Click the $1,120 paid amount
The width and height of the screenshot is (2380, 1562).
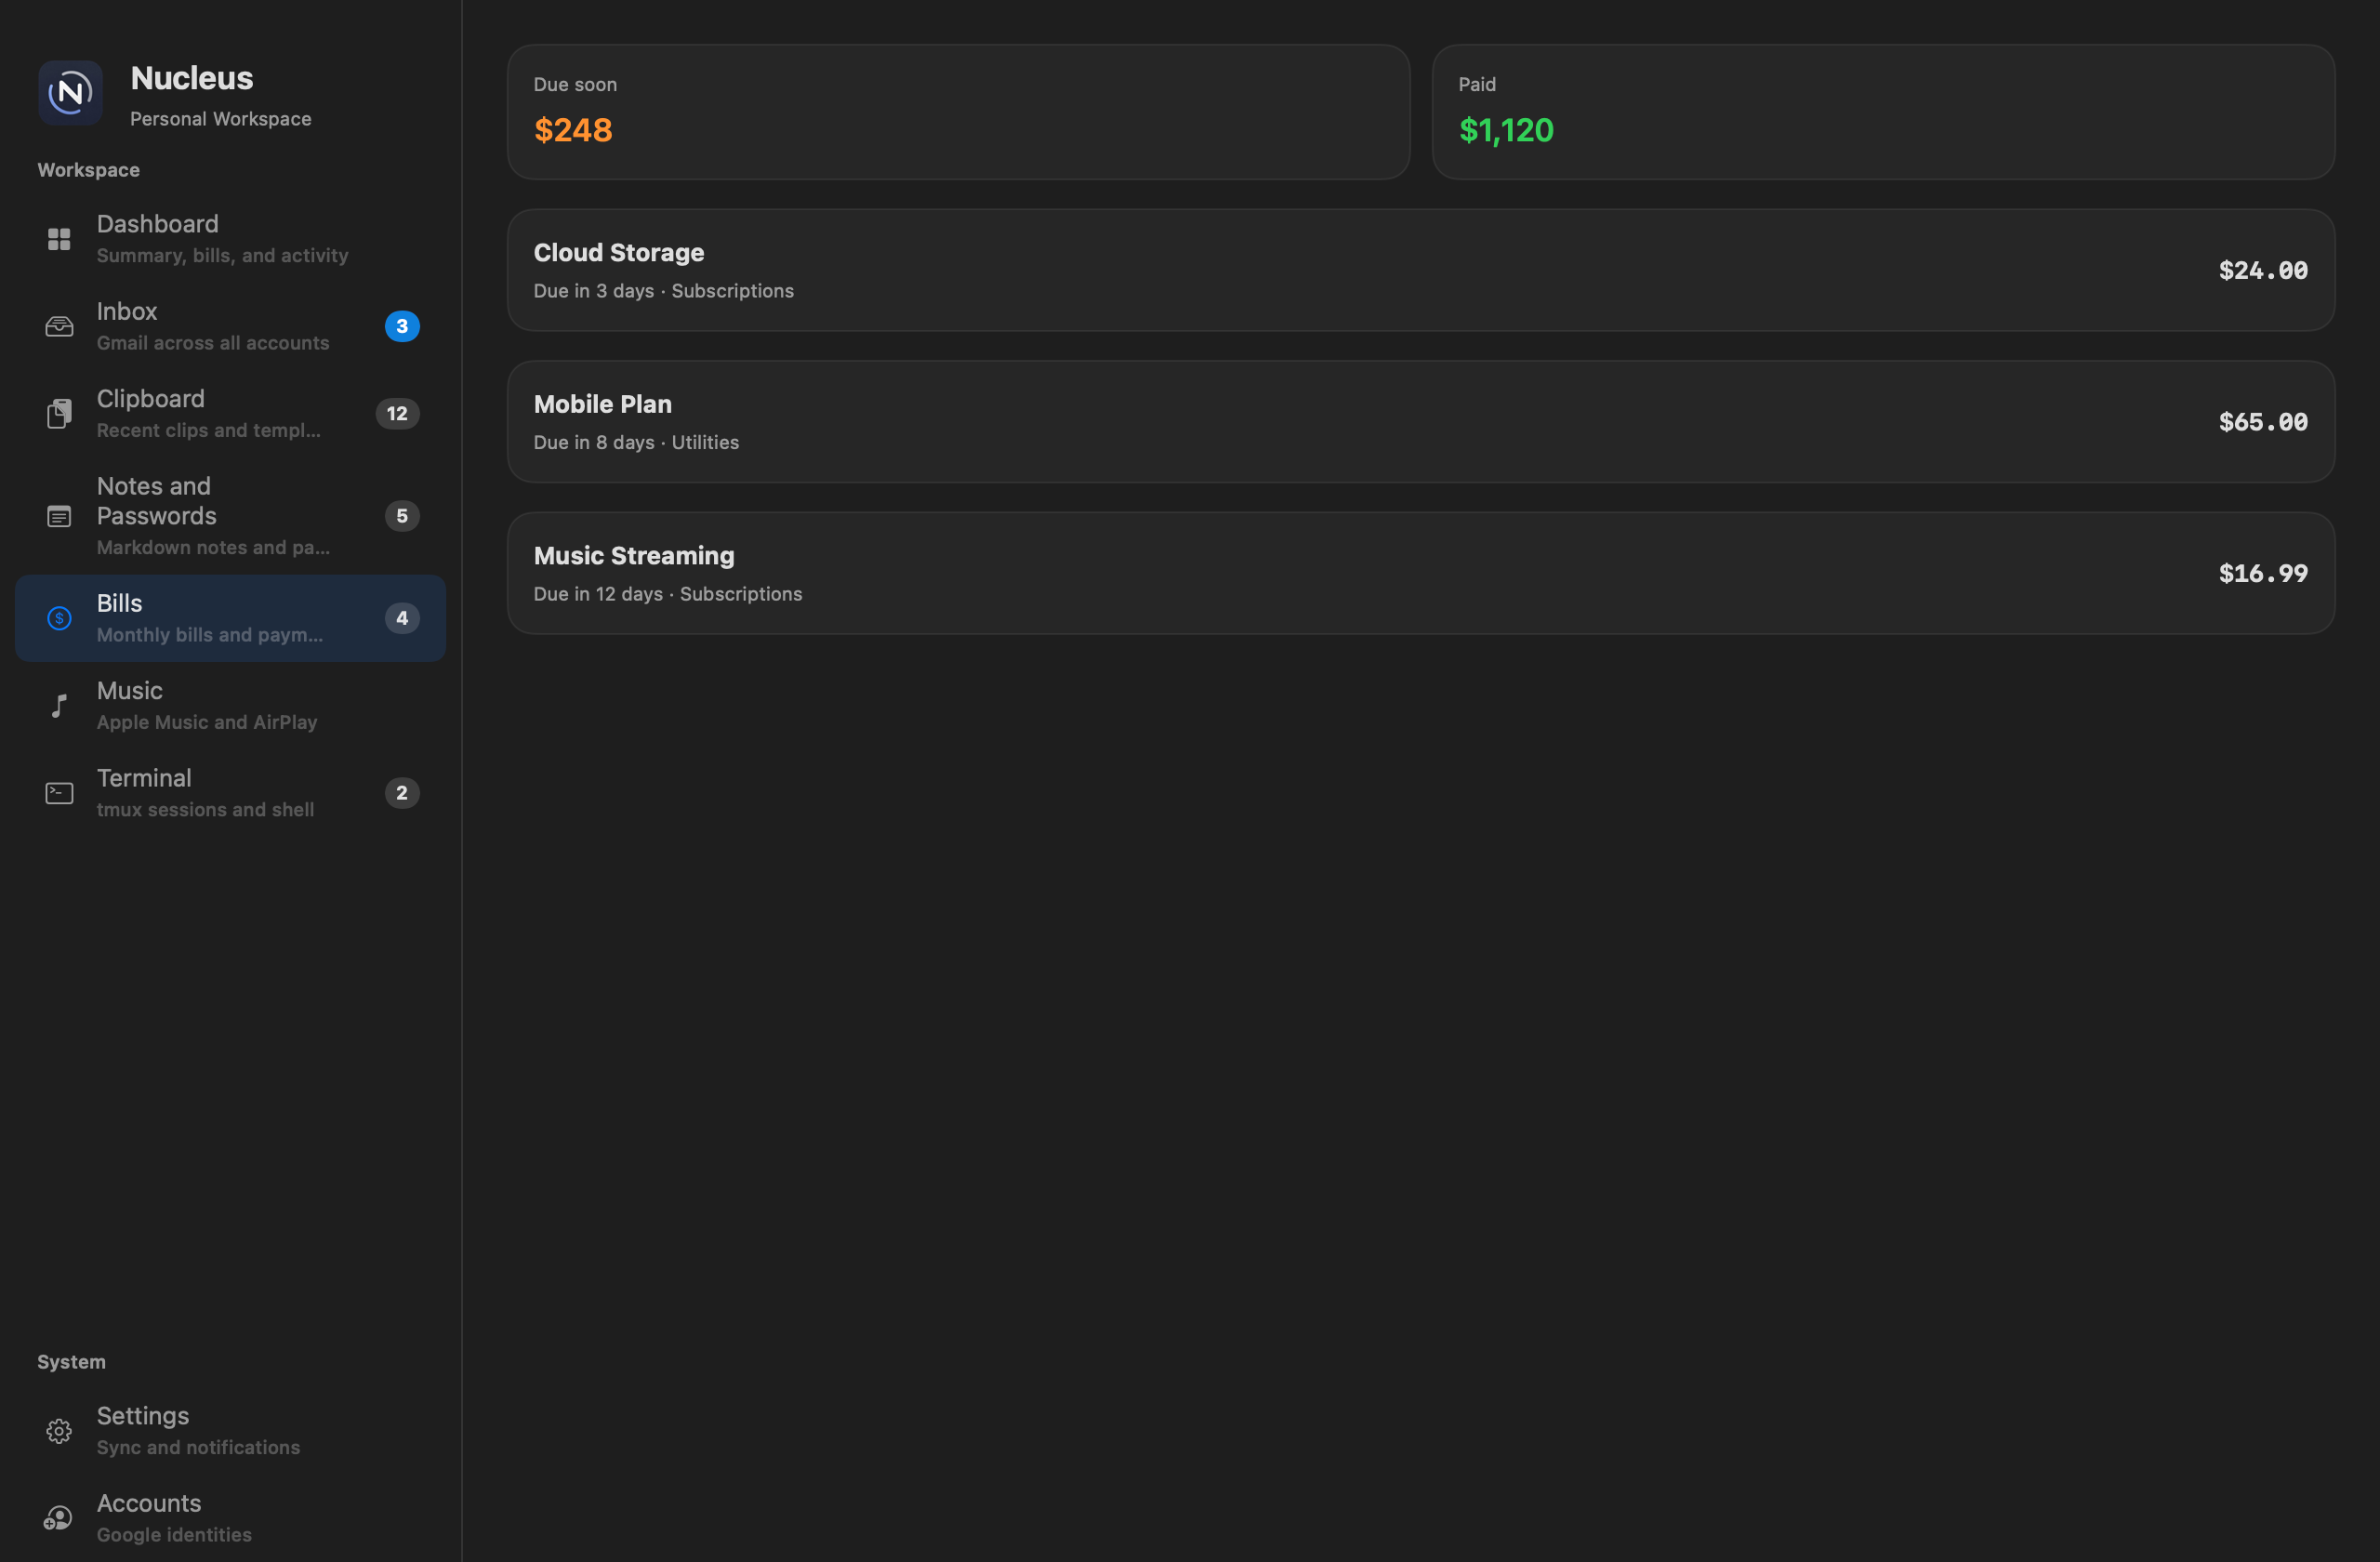pyautogui.click(x=1506, y=130)
